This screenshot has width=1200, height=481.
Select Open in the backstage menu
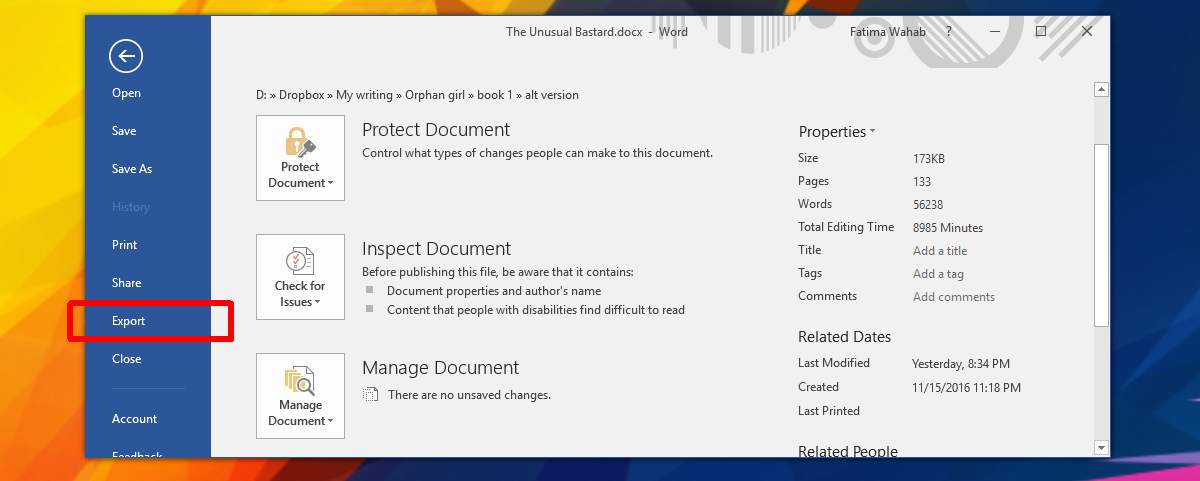(126, 93)
